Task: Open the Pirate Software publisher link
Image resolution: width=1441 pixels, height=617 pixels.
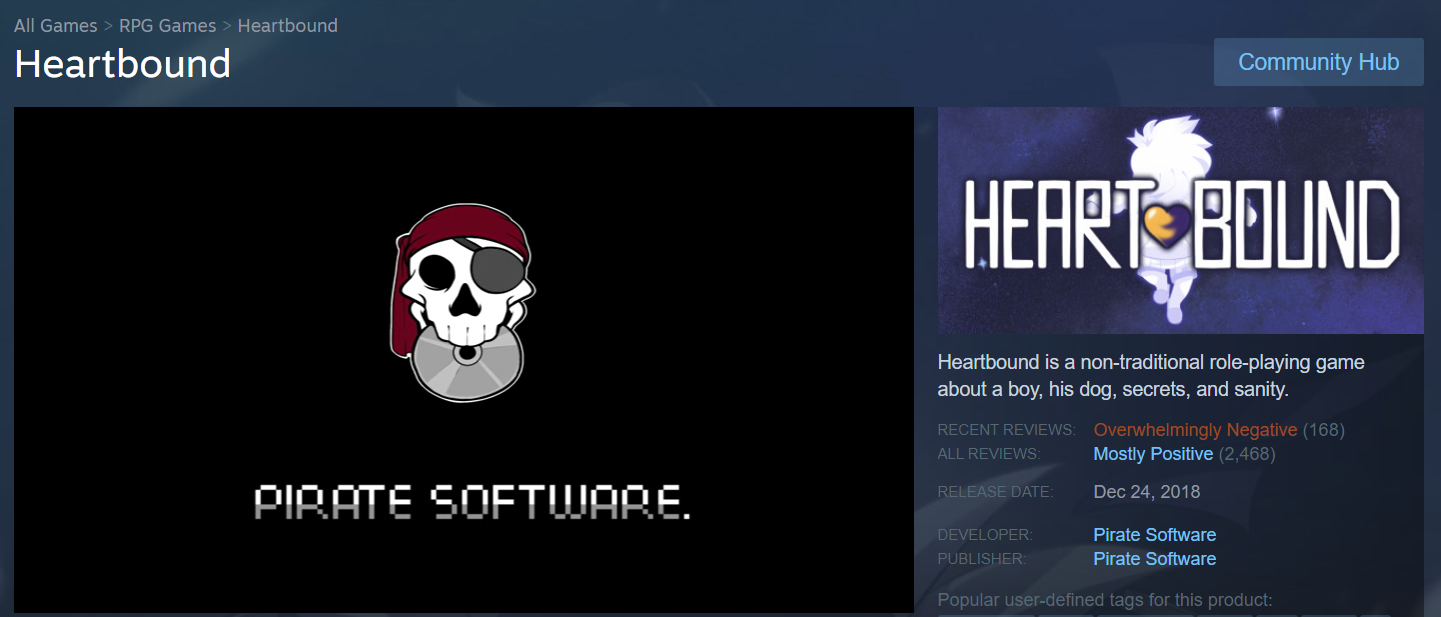Action: (x=1155, y=559)
